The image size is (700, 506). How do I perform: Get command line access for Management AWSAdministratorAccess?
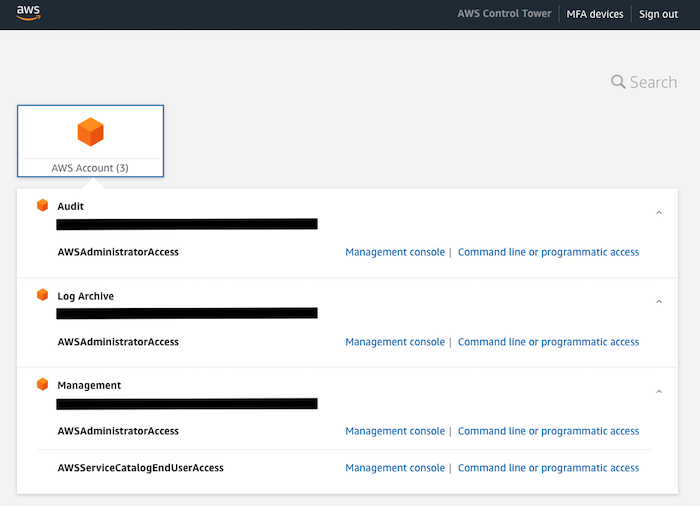tap(548, 431)
